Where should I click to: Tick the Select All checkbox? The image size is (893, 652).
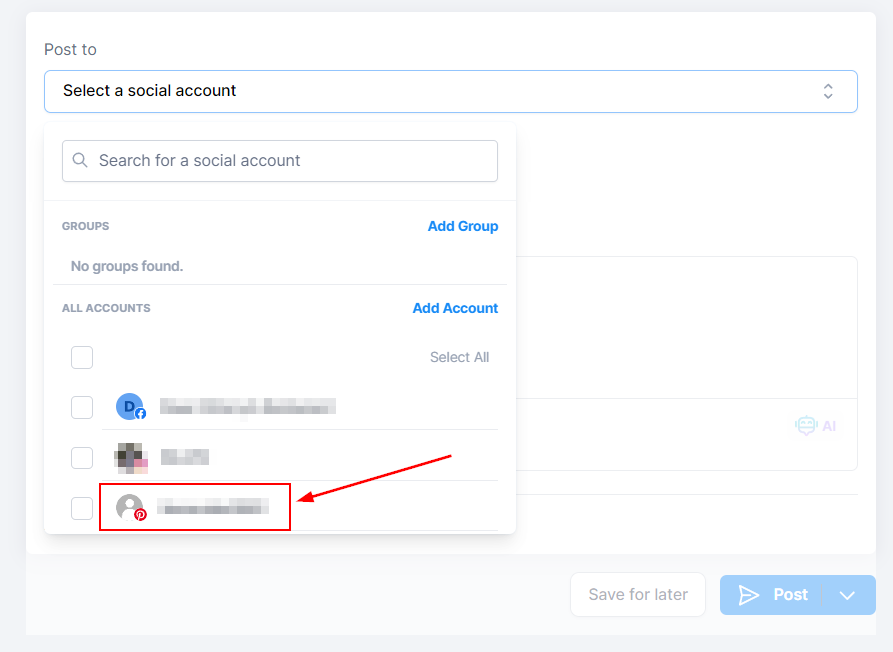82,357
